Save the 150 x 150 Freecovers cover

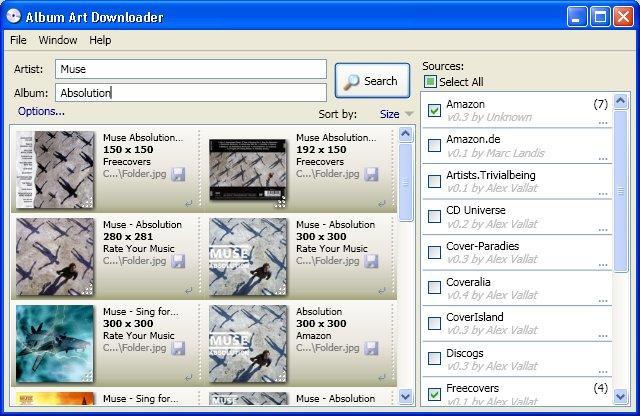[x=178, y=174]
